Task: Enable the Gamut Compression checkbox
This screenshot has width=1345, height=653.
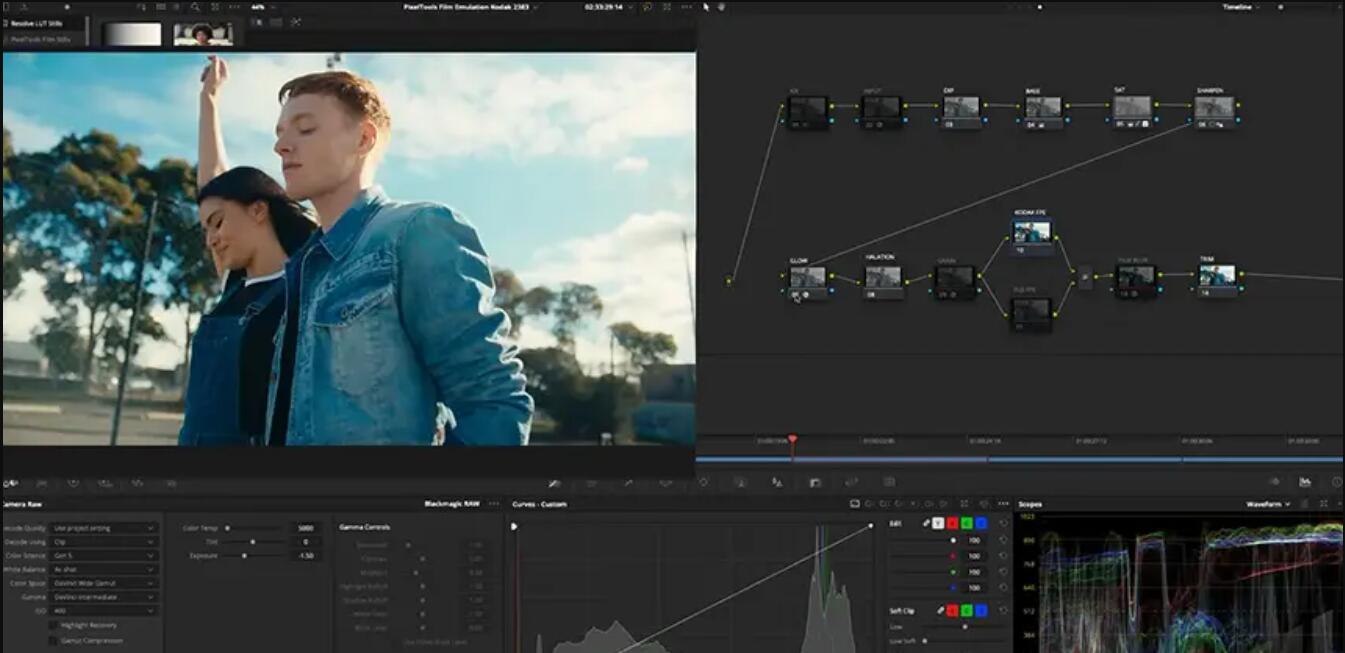Action: 53,640
